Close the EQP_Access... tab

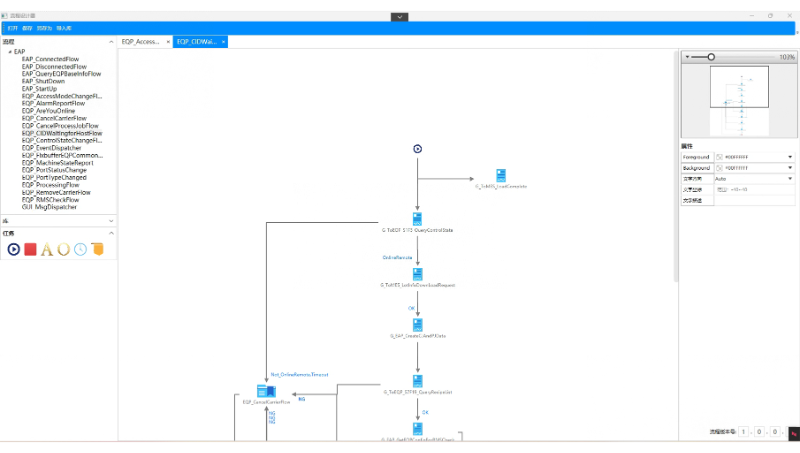pyautogui.click(x=168, y=42)
